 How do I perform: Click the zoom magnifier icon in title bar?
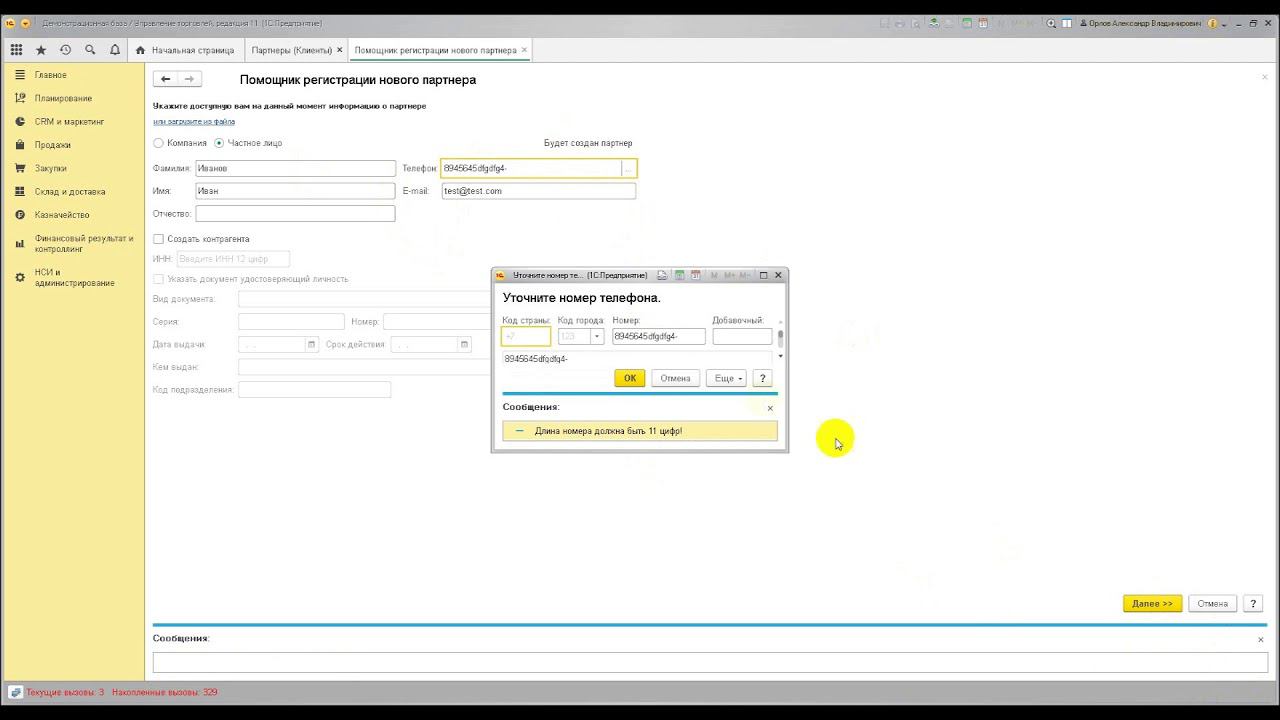coord(1051,23)
